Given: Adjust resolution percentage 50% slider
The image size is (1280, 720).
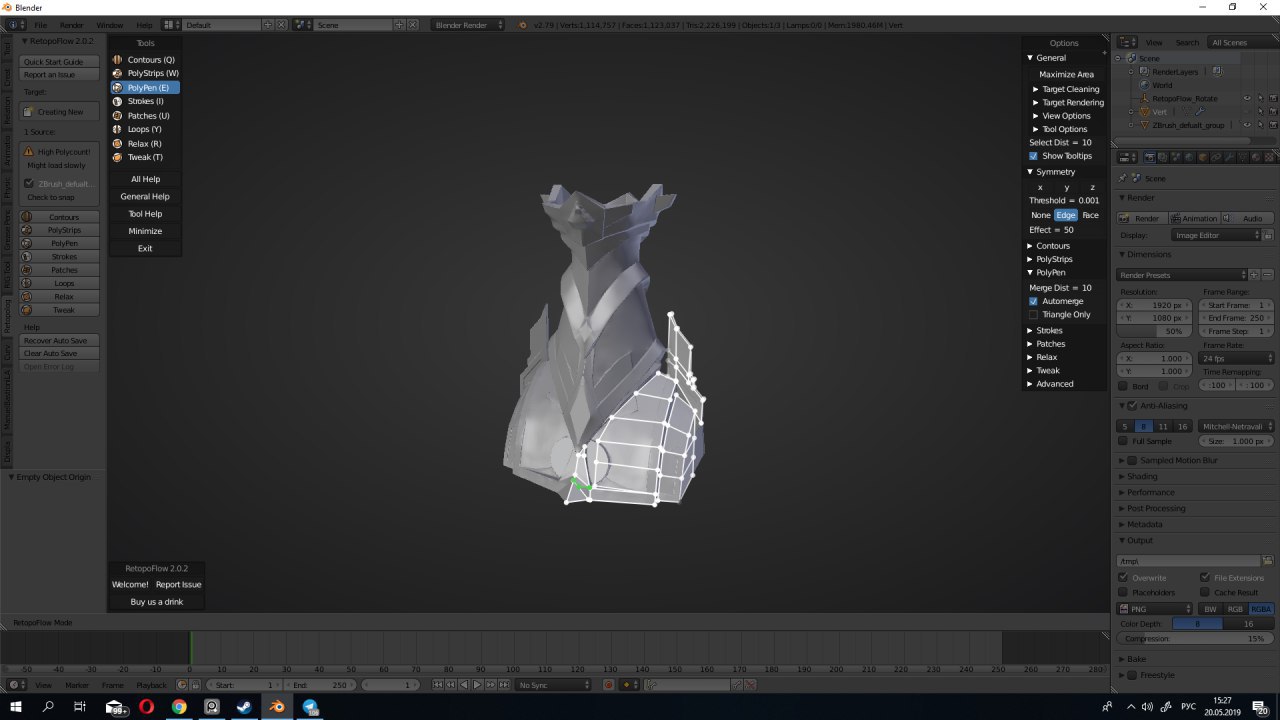Looking at the screenshot, I should (1155, 331).
